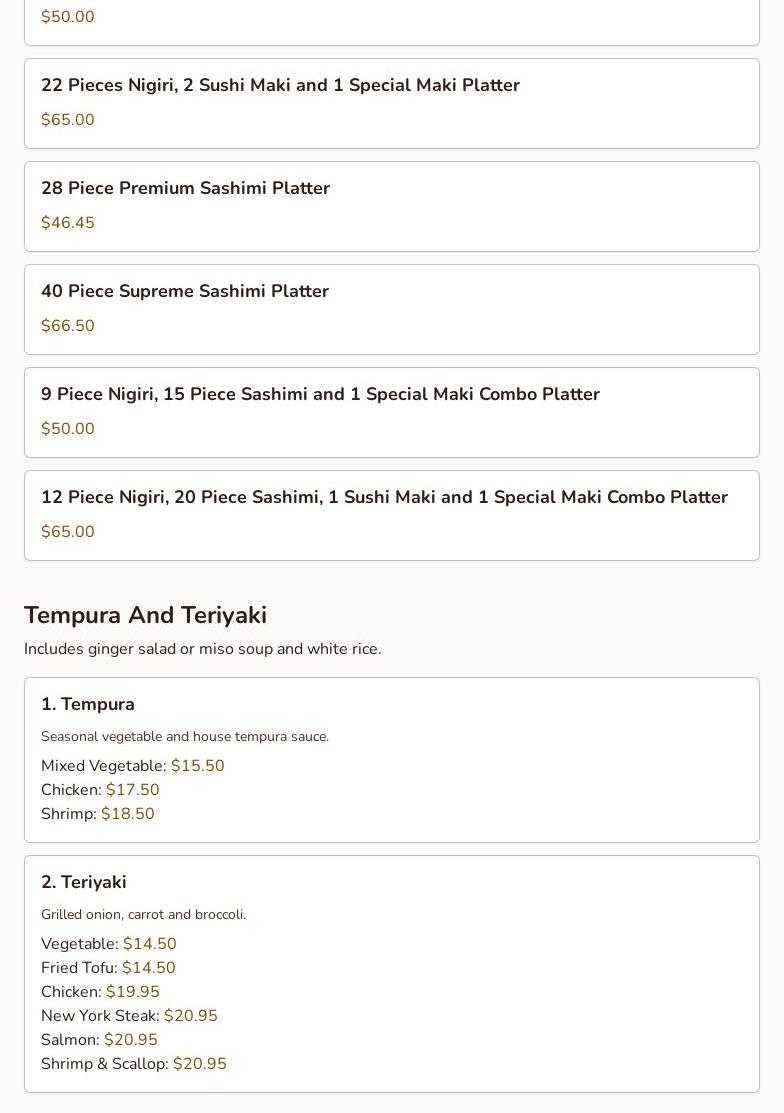Open the 1. Tempura item title
Viewport: 784px width, 1113px height.
coord(88,705)
